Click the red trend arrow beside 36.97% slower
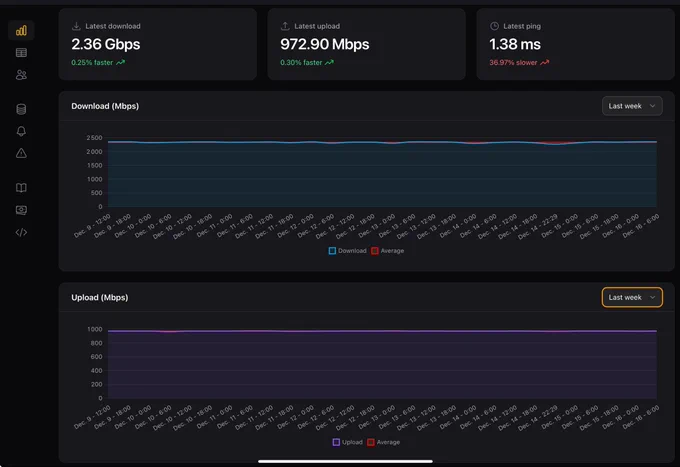The height and width of the screenshot is (467, 680). point(545,62)
